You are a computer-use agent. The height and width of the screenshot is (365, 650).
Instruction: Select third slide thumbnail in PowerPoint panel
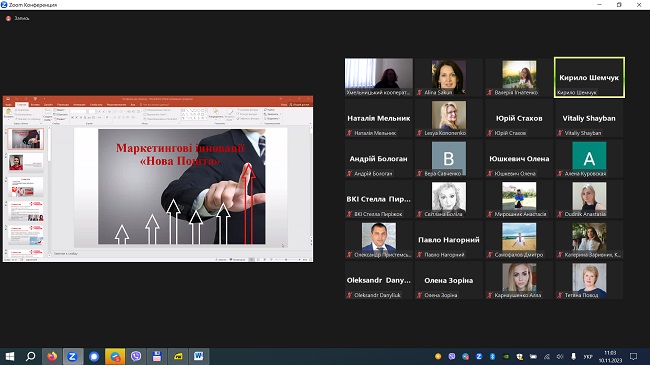pos(26,187)
